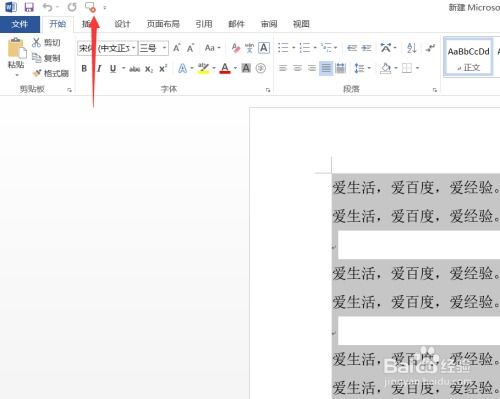Viewport: 500px width, 399px height.
Task: Select the 正文 style thumbnail
Action: click(x=468, y=57)
